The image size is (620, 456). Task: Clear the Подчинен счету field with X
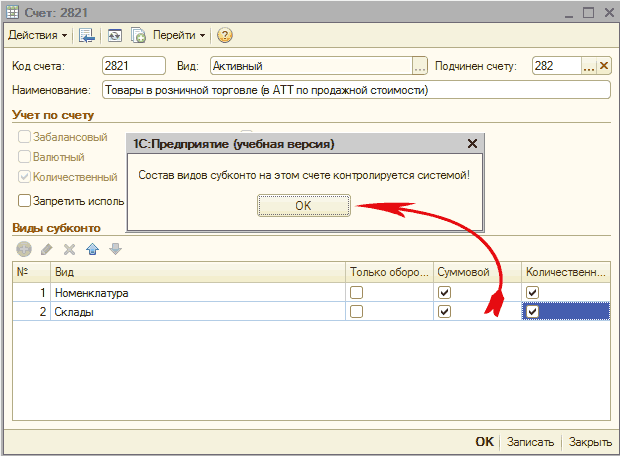click(603, 66)
